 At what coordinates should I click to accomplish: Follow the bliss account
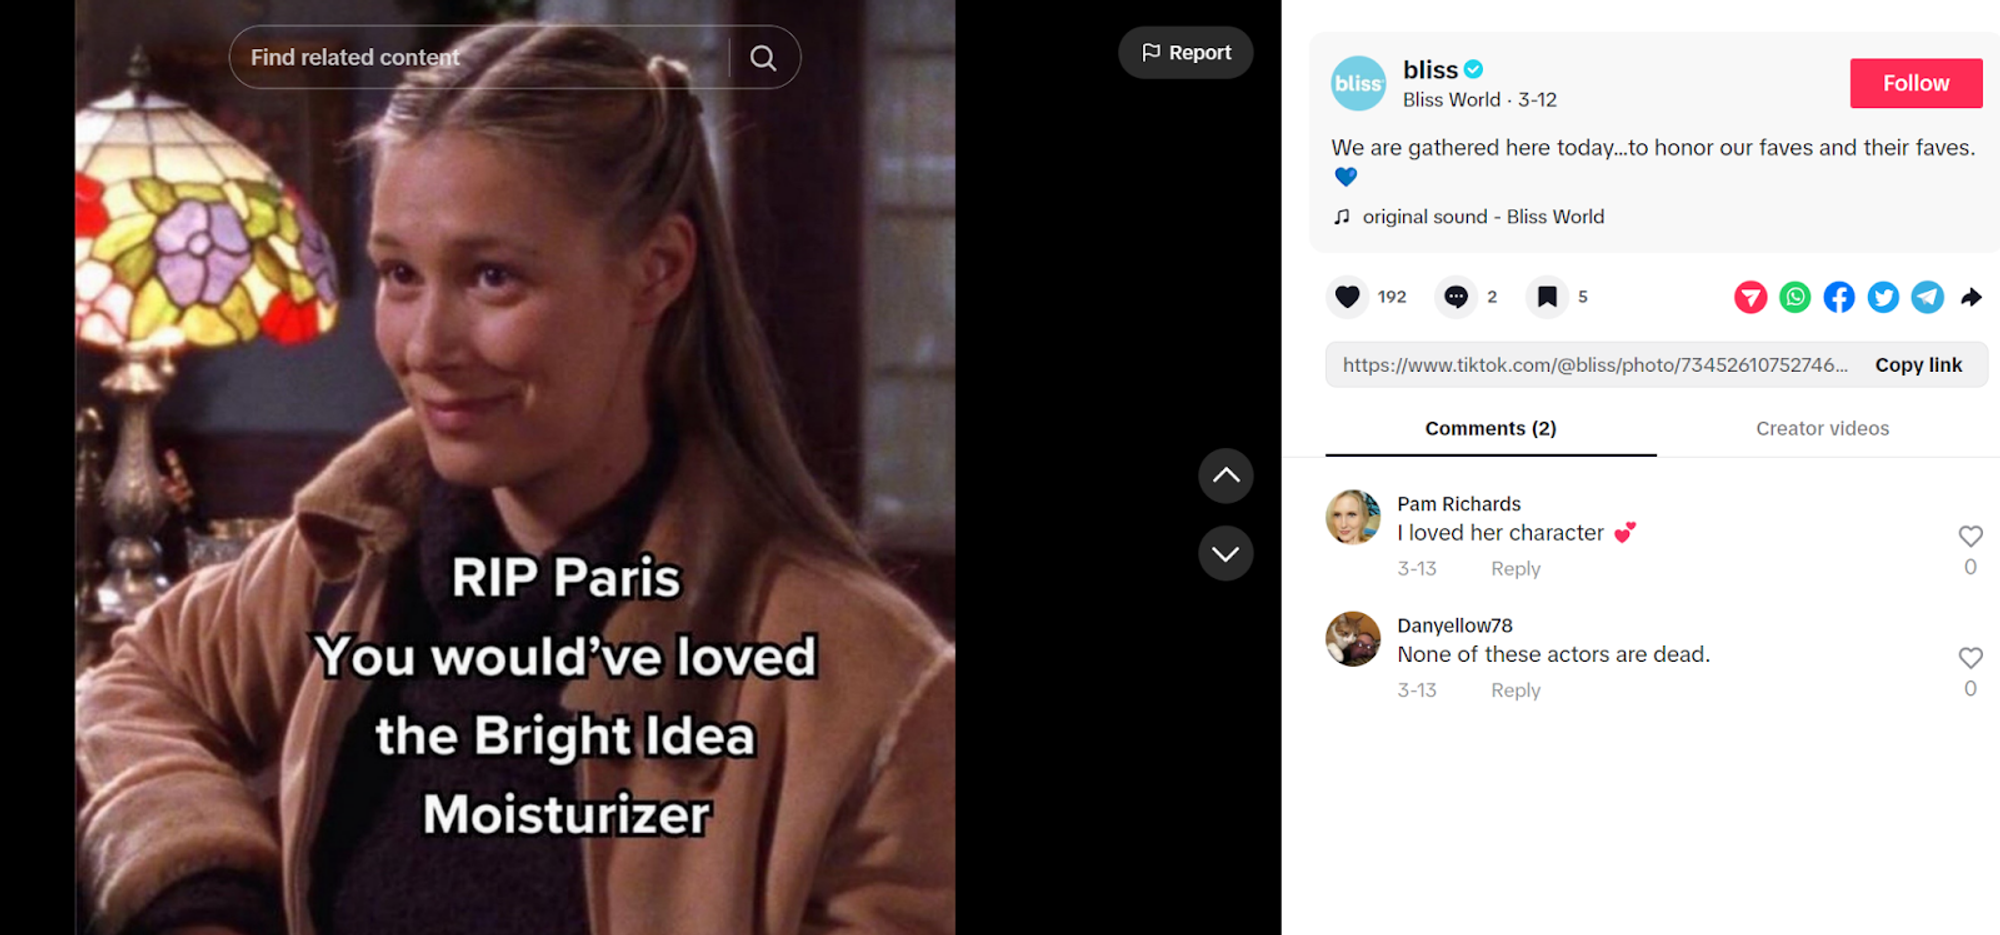tap(1916, 83)
